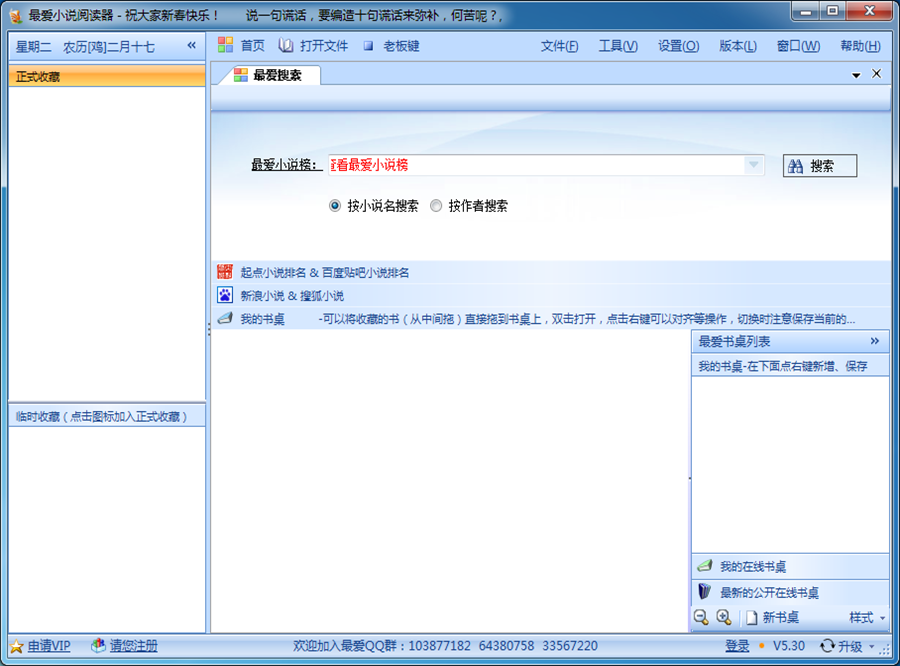Click 老板键 toolbar label

(401, 46)
